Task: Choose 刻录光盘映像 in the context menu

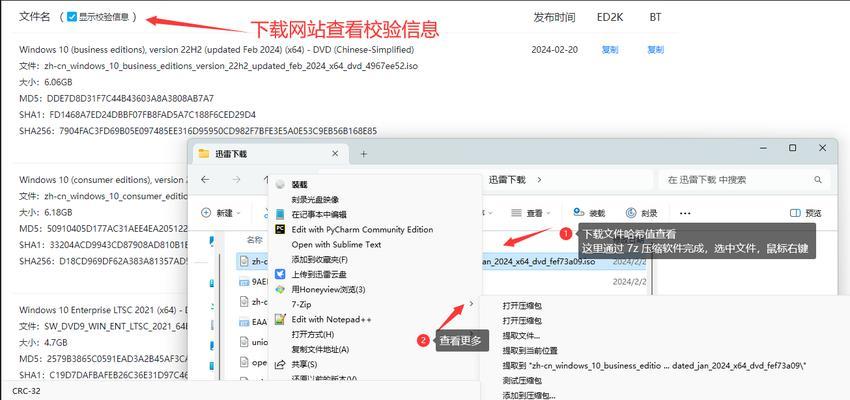Action: (374, 199)
